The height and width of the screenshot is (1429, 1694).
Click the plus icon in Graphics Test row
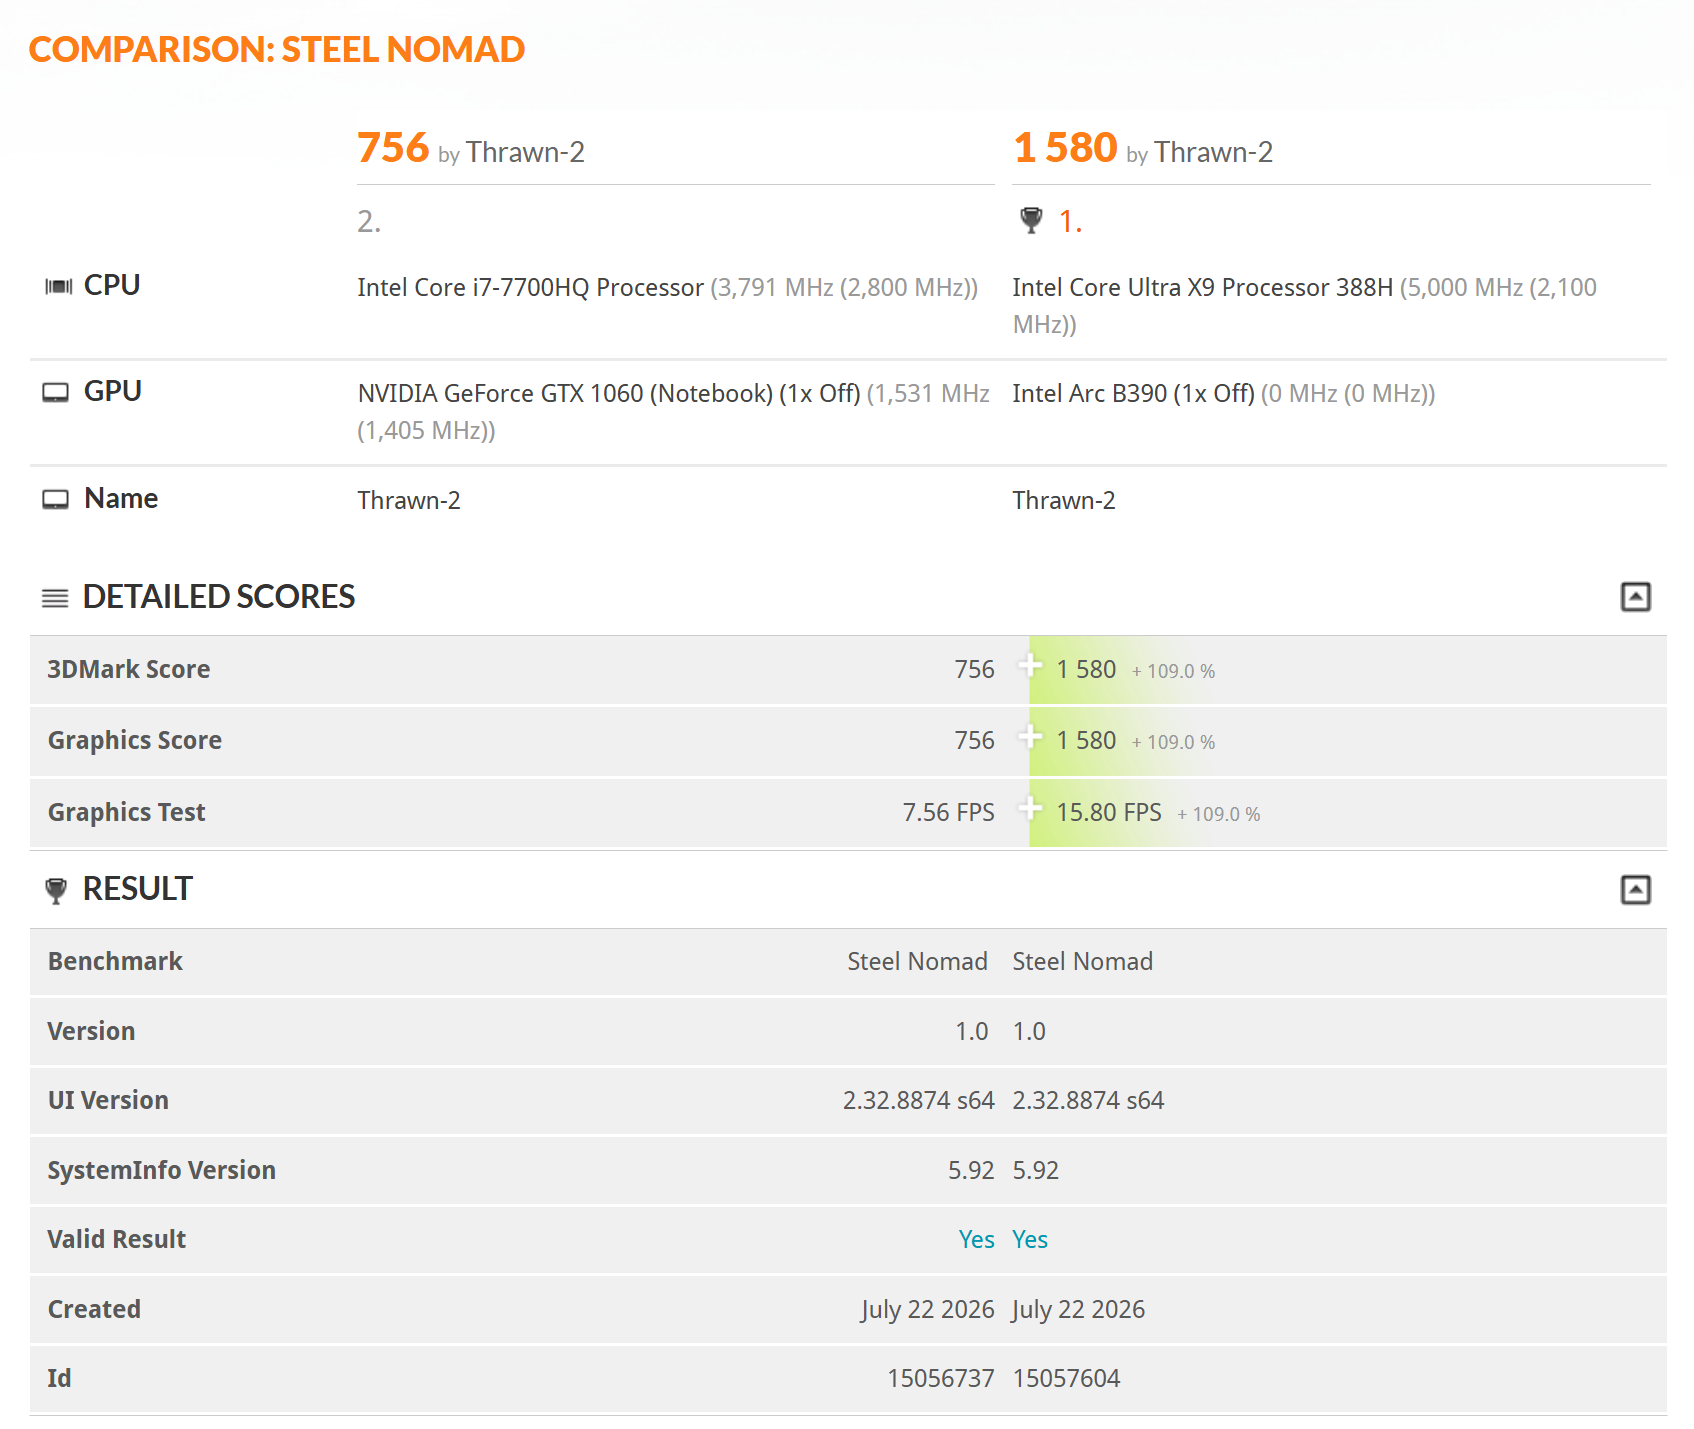pos(1030,808)
